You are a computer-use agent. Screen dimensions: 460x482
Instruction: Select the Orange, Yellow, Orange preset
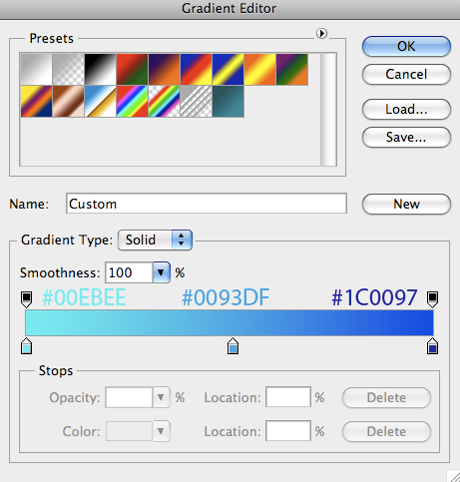click(x=260, y=69)
